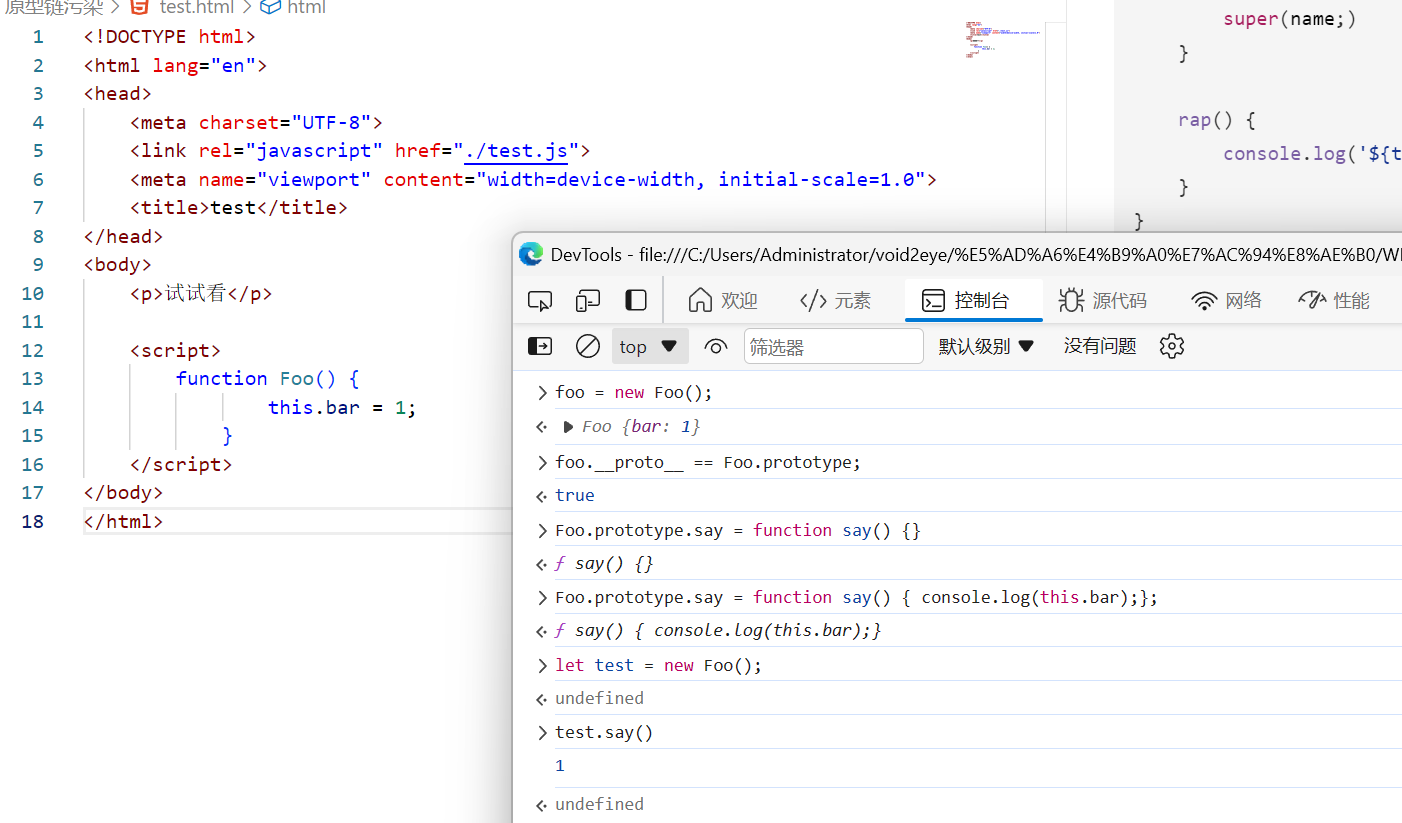Toggle device emulation icon in DevTools
Image resolution: width=1402 pixels, height=823 pixels.
(x=588, y=301)
